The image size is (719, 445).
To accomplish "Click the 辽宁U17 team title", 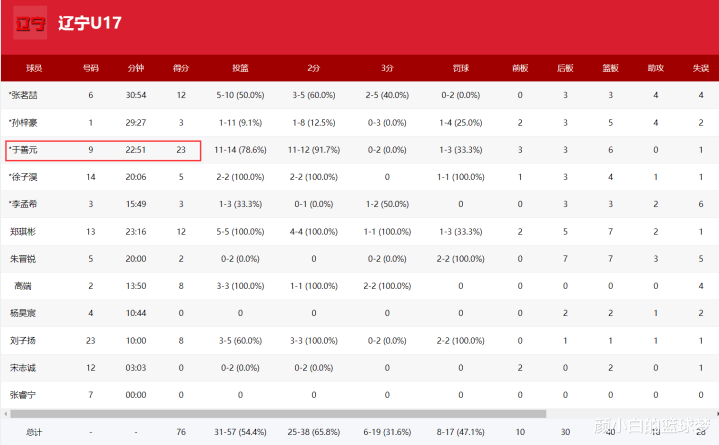I will tap(89, 23).
